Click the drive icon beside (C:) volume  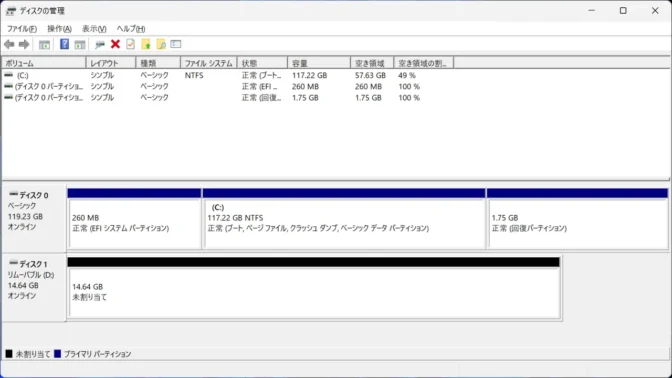[9, 75]
